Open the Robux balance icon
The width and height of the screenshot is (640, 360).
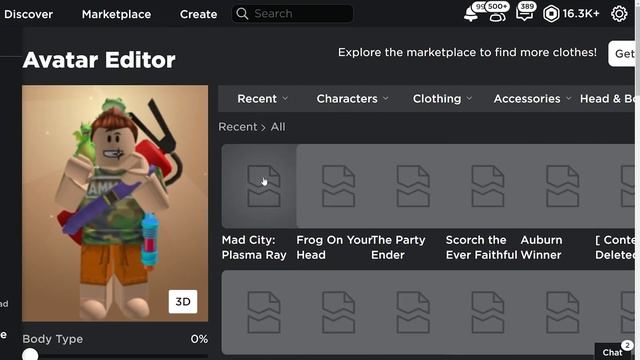551,14
